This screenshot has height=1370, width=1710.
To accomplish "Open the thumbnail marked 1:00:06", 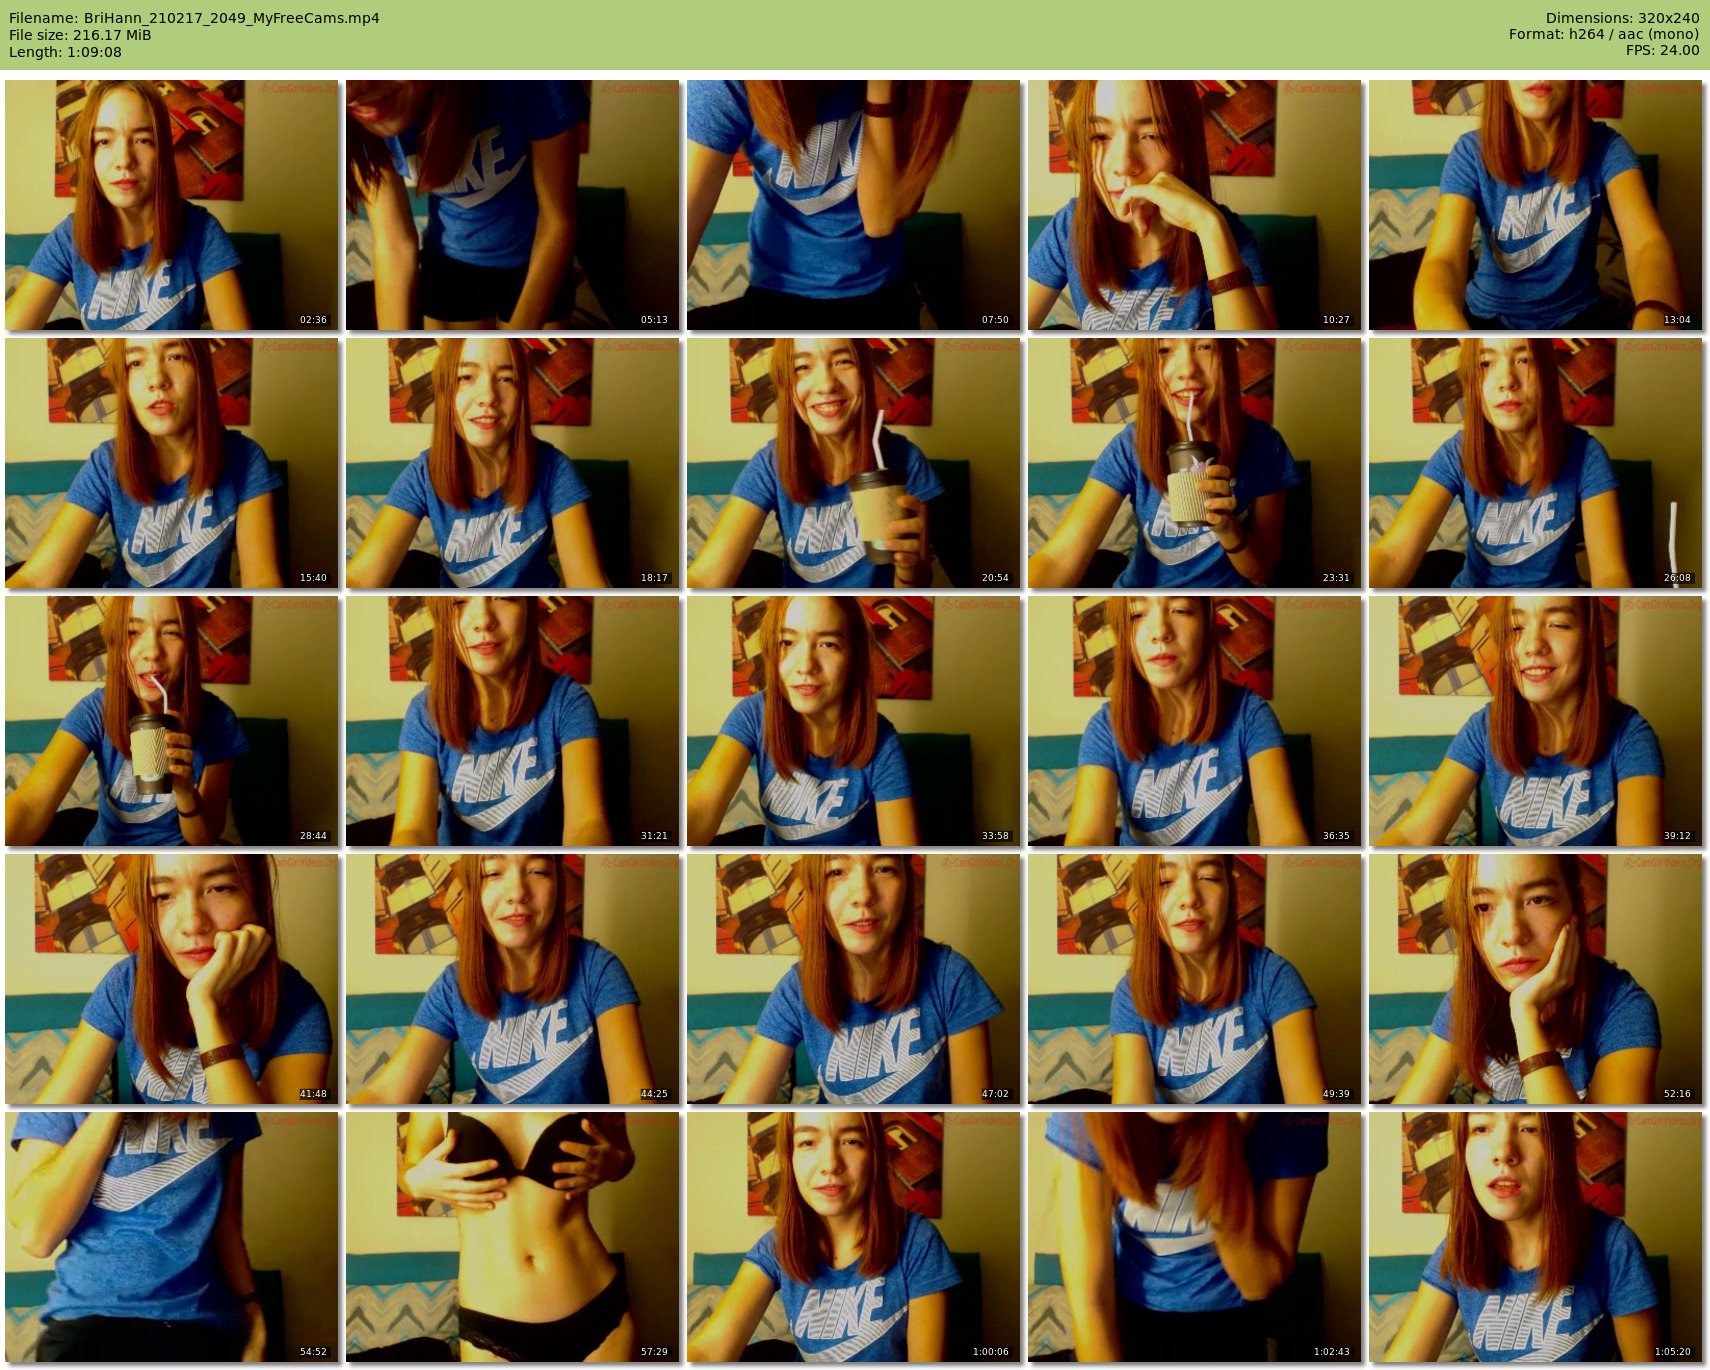I will 853,1237.
